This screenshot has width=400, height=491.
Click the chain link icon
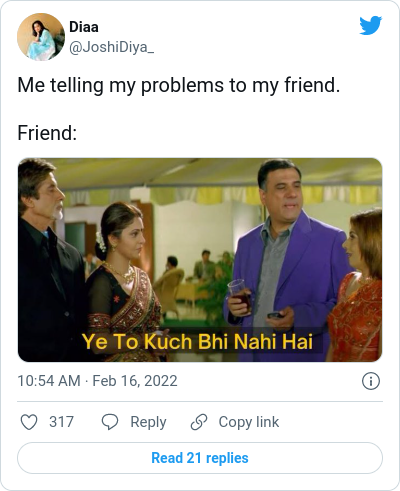pos(199,422)
